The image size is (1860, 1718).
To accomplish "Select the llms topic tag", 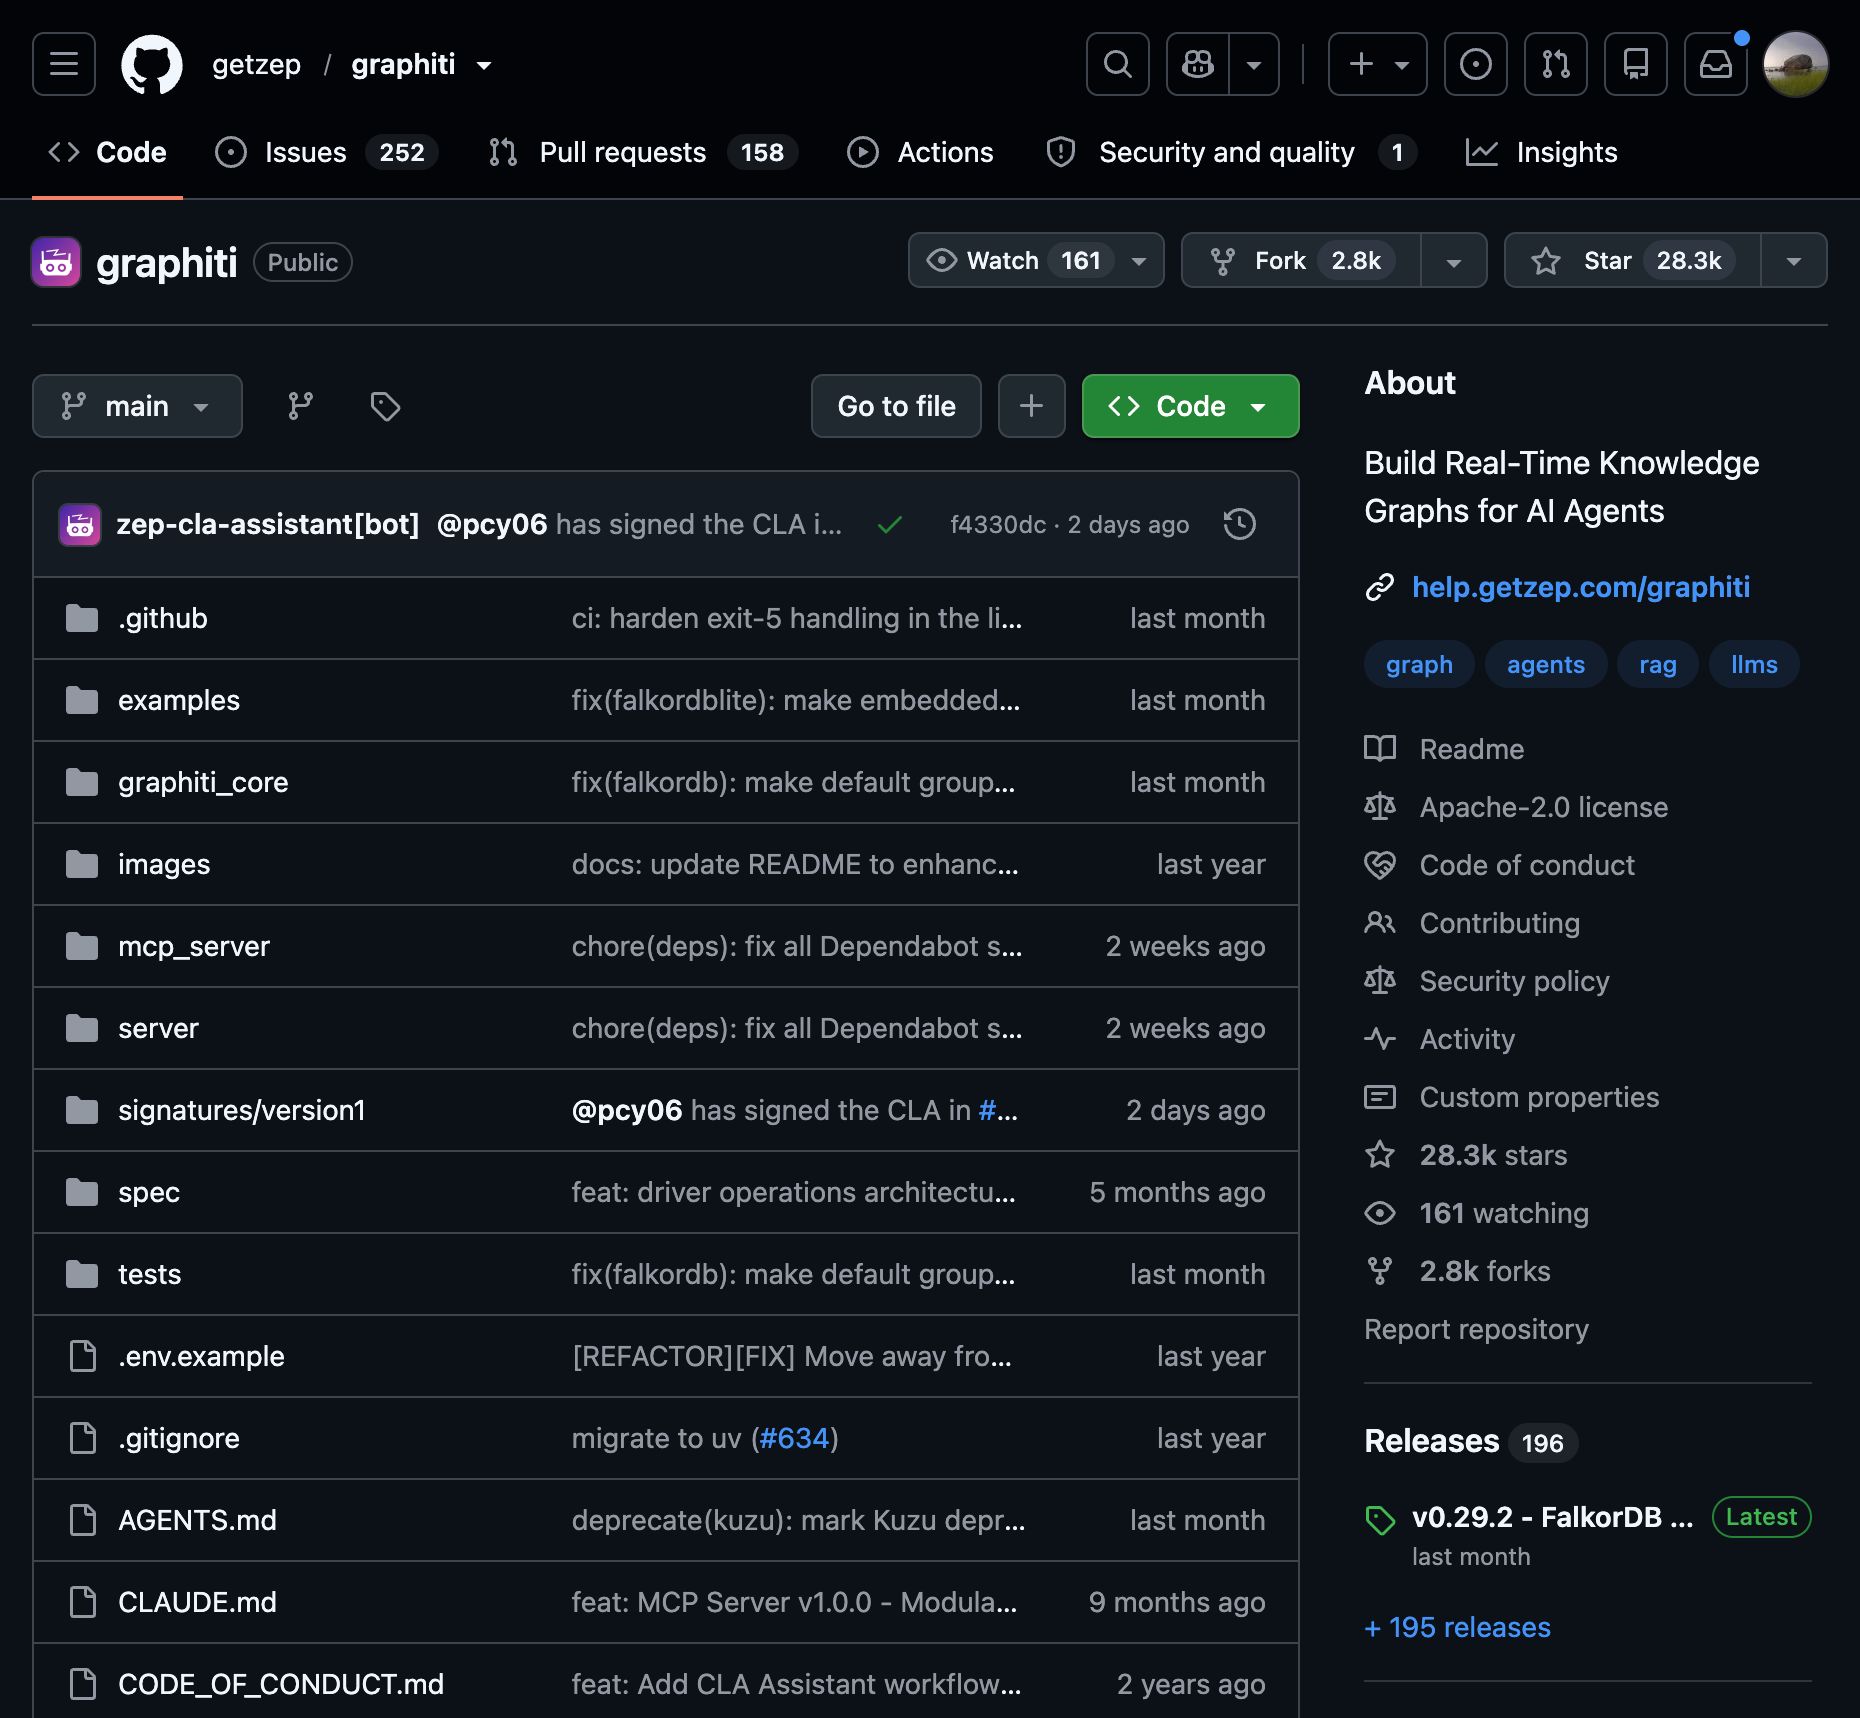I will pos(1754,664).
